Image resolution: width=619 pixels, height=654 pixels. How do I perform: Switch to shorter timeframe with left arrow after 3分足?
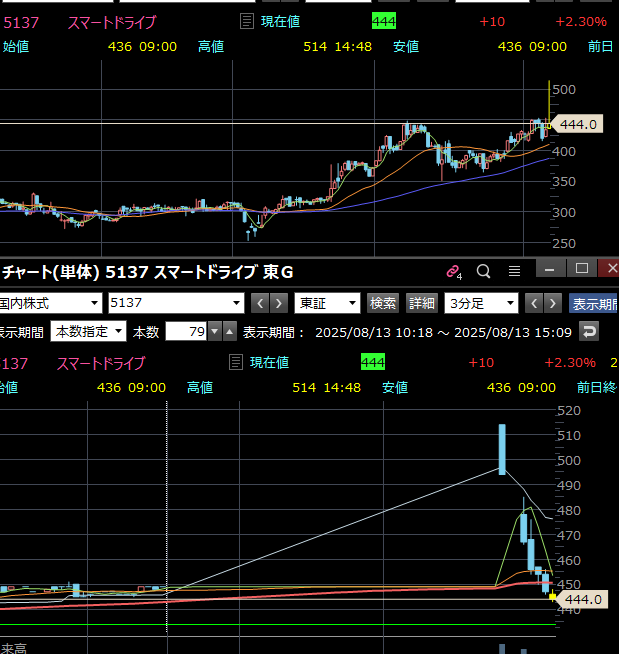[x=534, y=303]
